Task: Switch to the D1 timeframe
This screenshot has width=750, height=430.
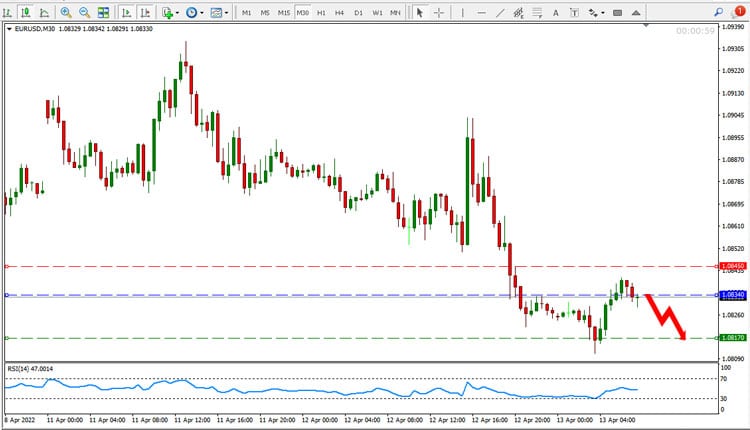Action: coord(358,13)
